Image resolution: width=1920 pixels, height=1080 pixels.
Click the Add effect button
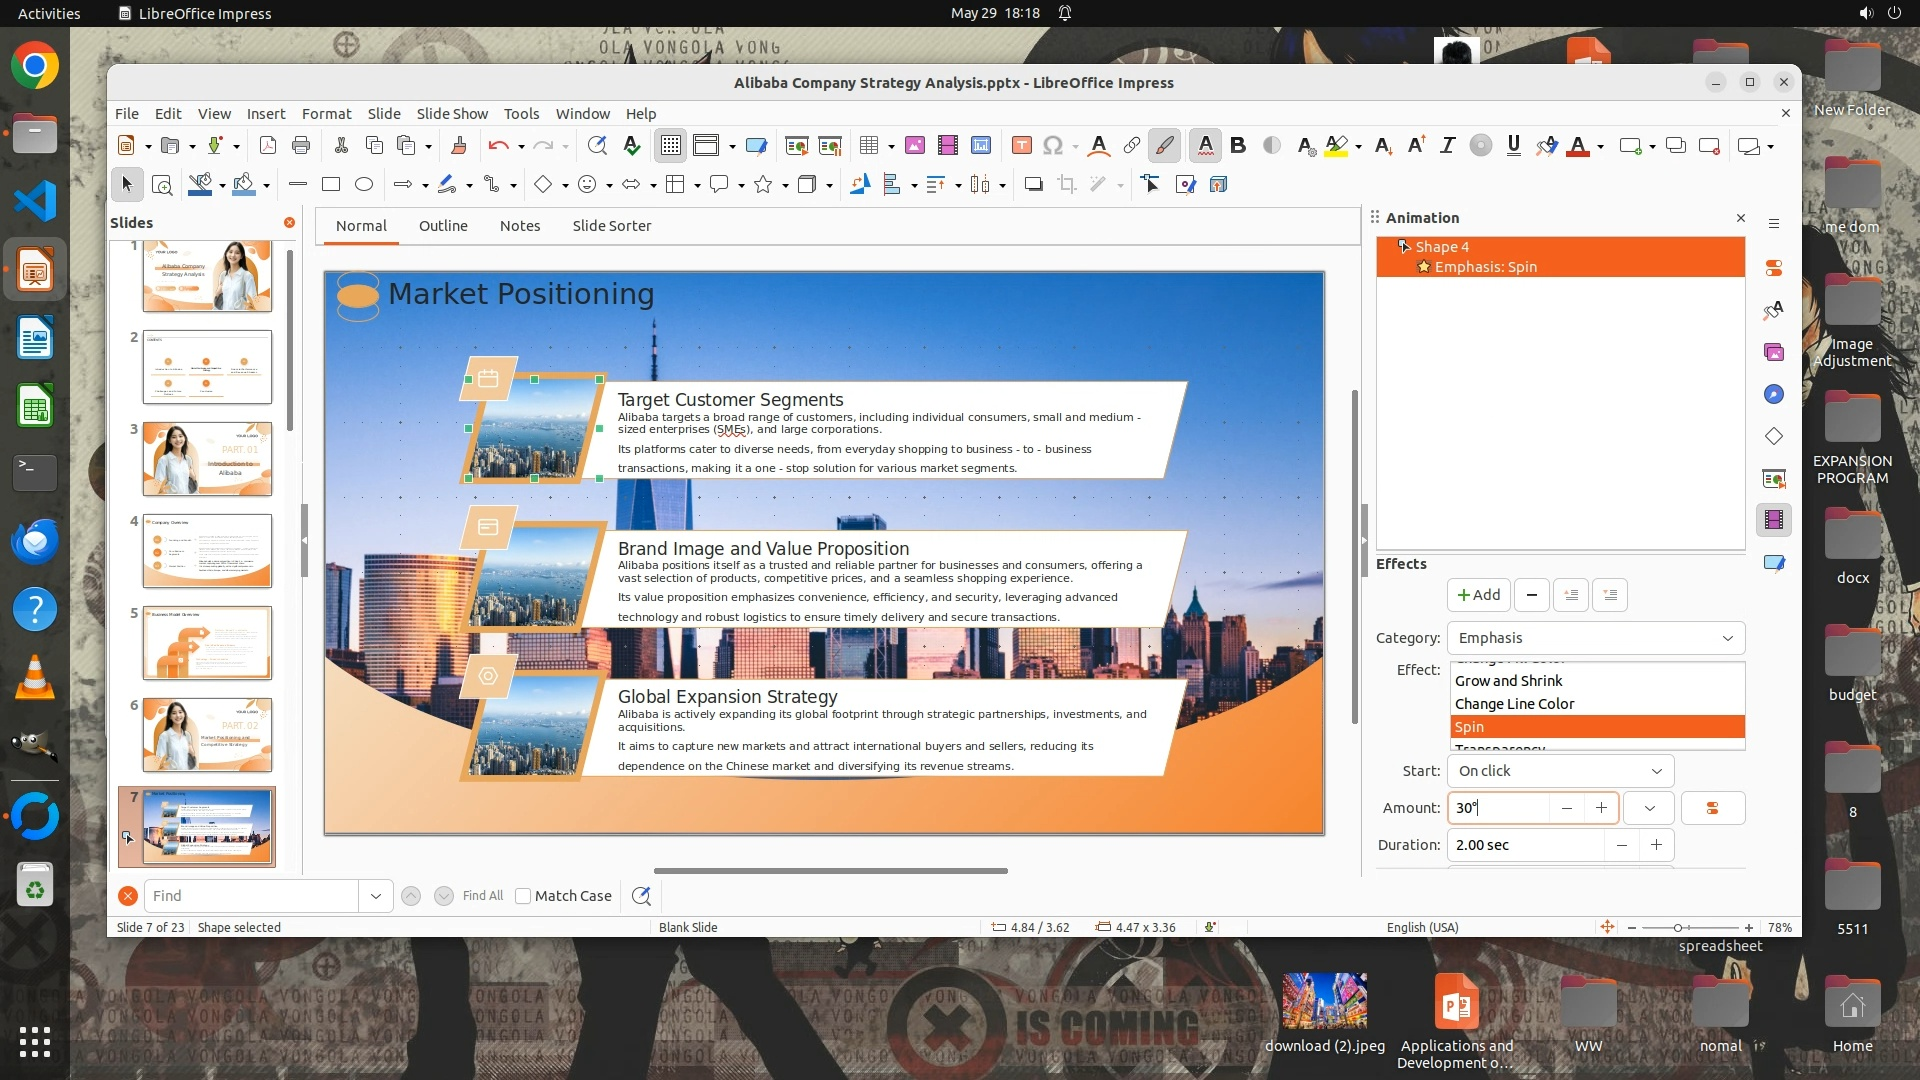(x=1478, y=595)
